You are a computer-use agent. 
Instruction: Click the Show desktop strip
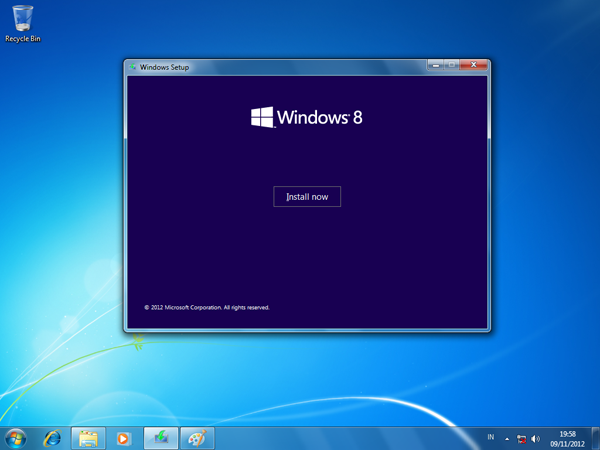pyautogui.click(x=596, y=439)
